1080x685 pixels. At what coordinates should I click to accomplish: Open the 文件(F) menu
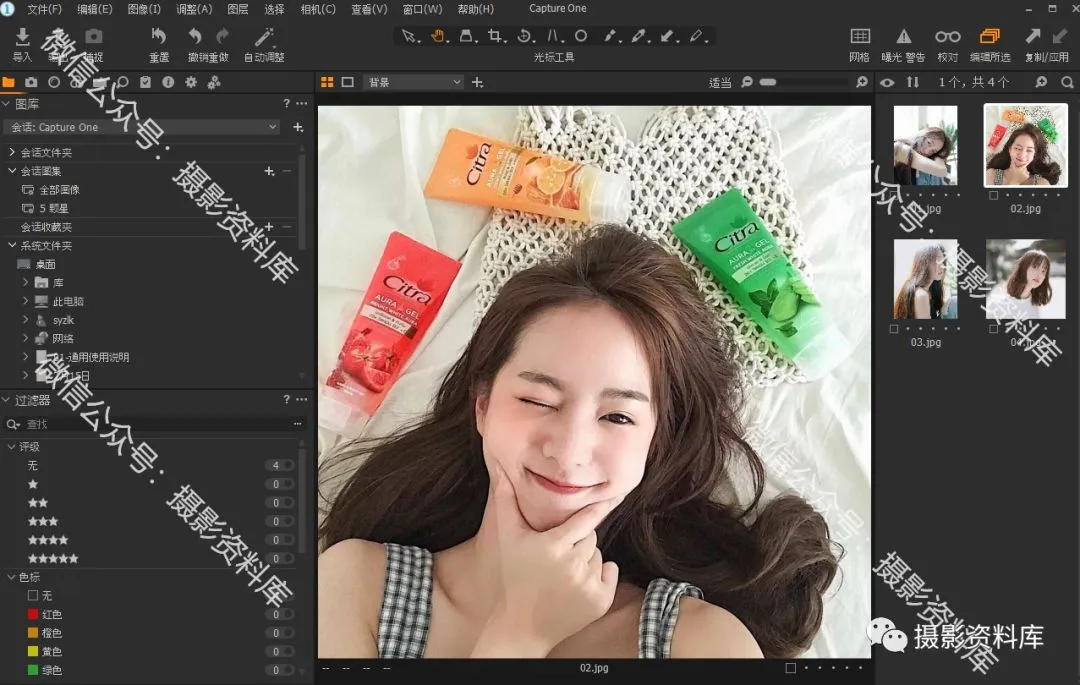(x=44, y=9)
